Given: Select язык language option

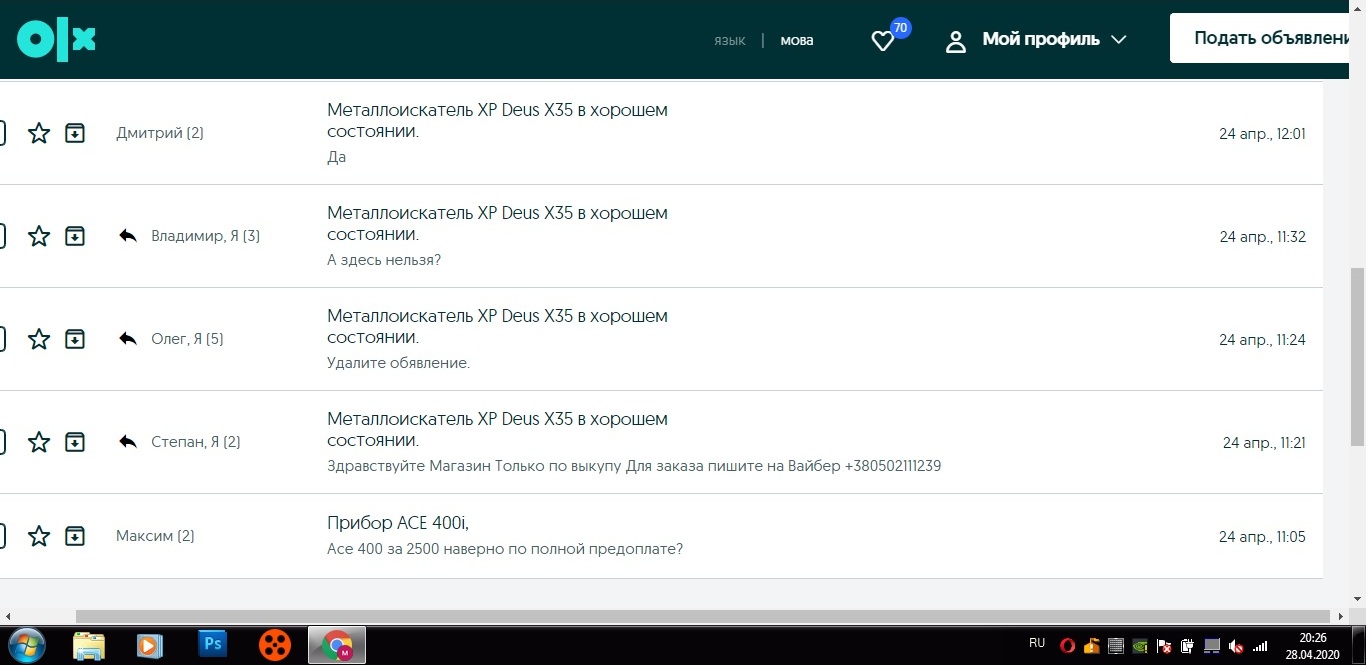Looking at the screenshot, I should [x=729, y=41].
